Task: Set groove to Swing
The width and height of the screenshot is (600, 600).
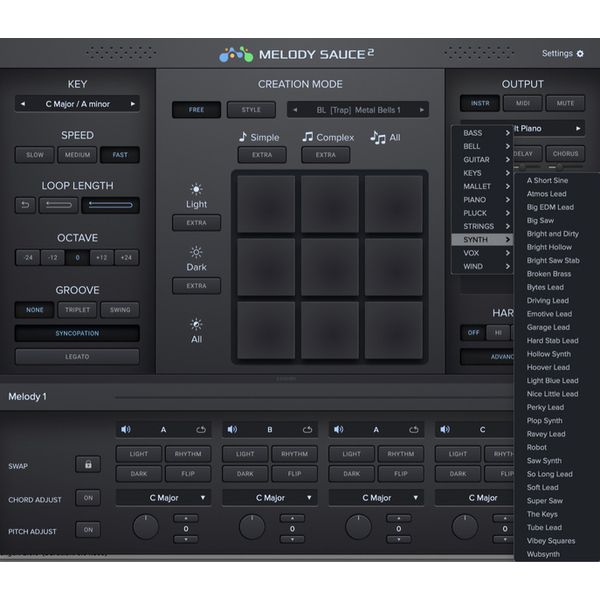Action: tap(120, 310)
